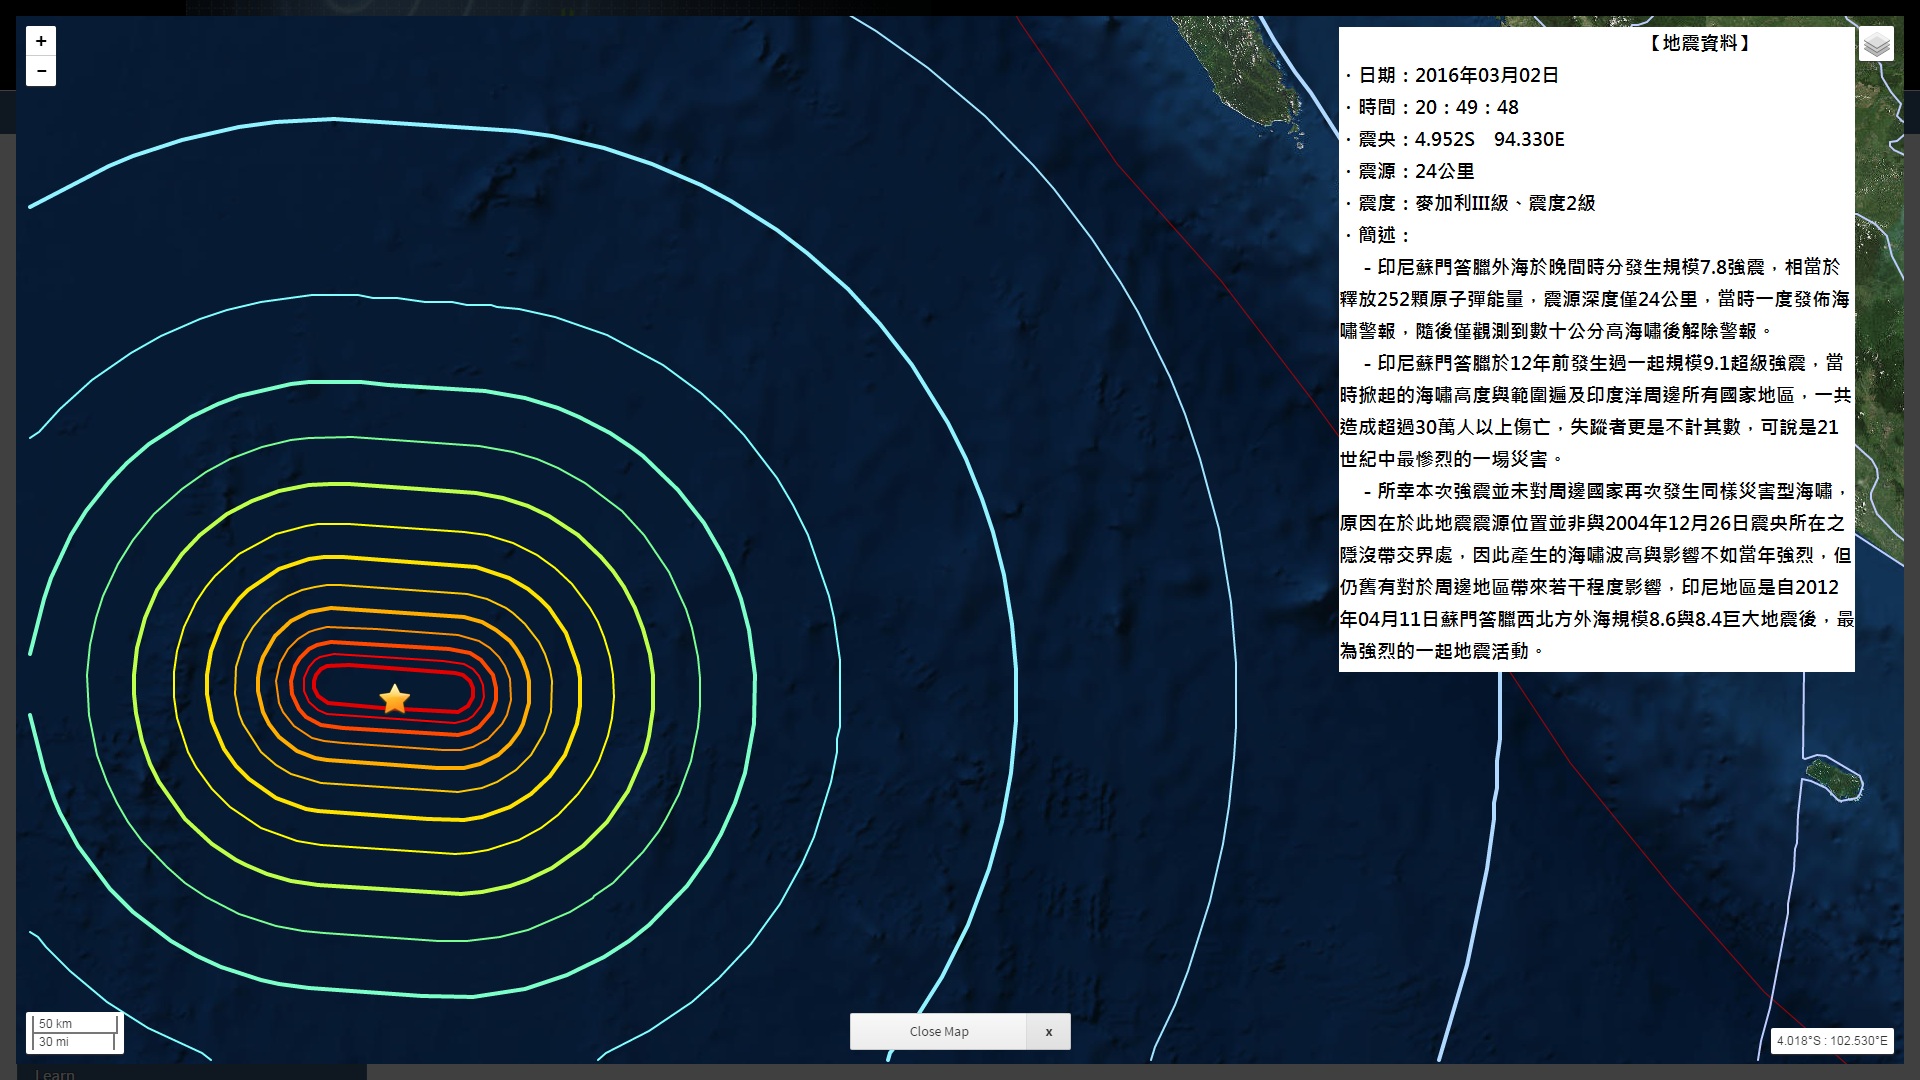The height and width of the screenshot is (1080, 1920).
Task: Click the 【地震資料】 panel heading
Action: click(1699, 43)
